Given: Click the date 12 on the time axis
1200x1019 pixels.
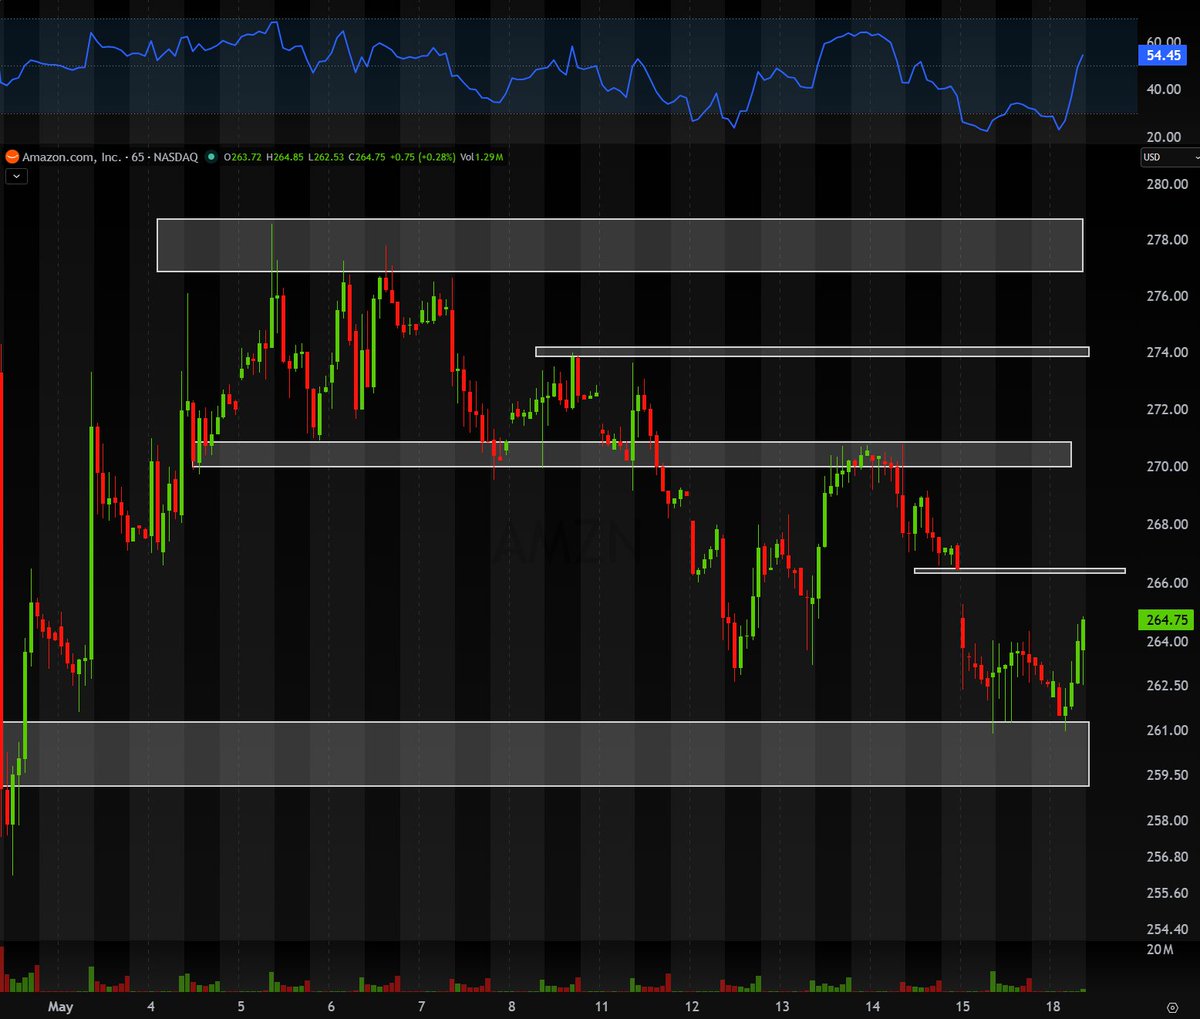Looking at the screenshot, I should click(x=692, y=1007).
